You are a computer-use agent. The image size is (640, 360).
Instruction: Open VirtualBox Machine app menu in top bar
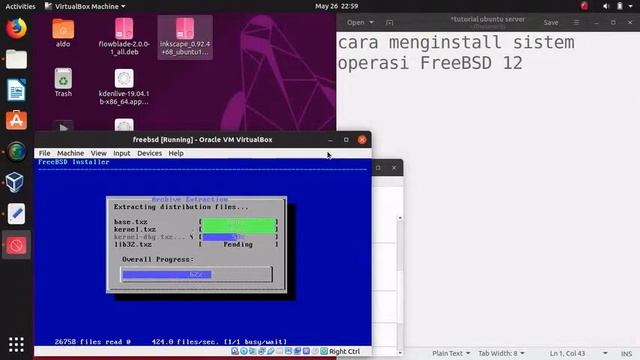(85, 6)
